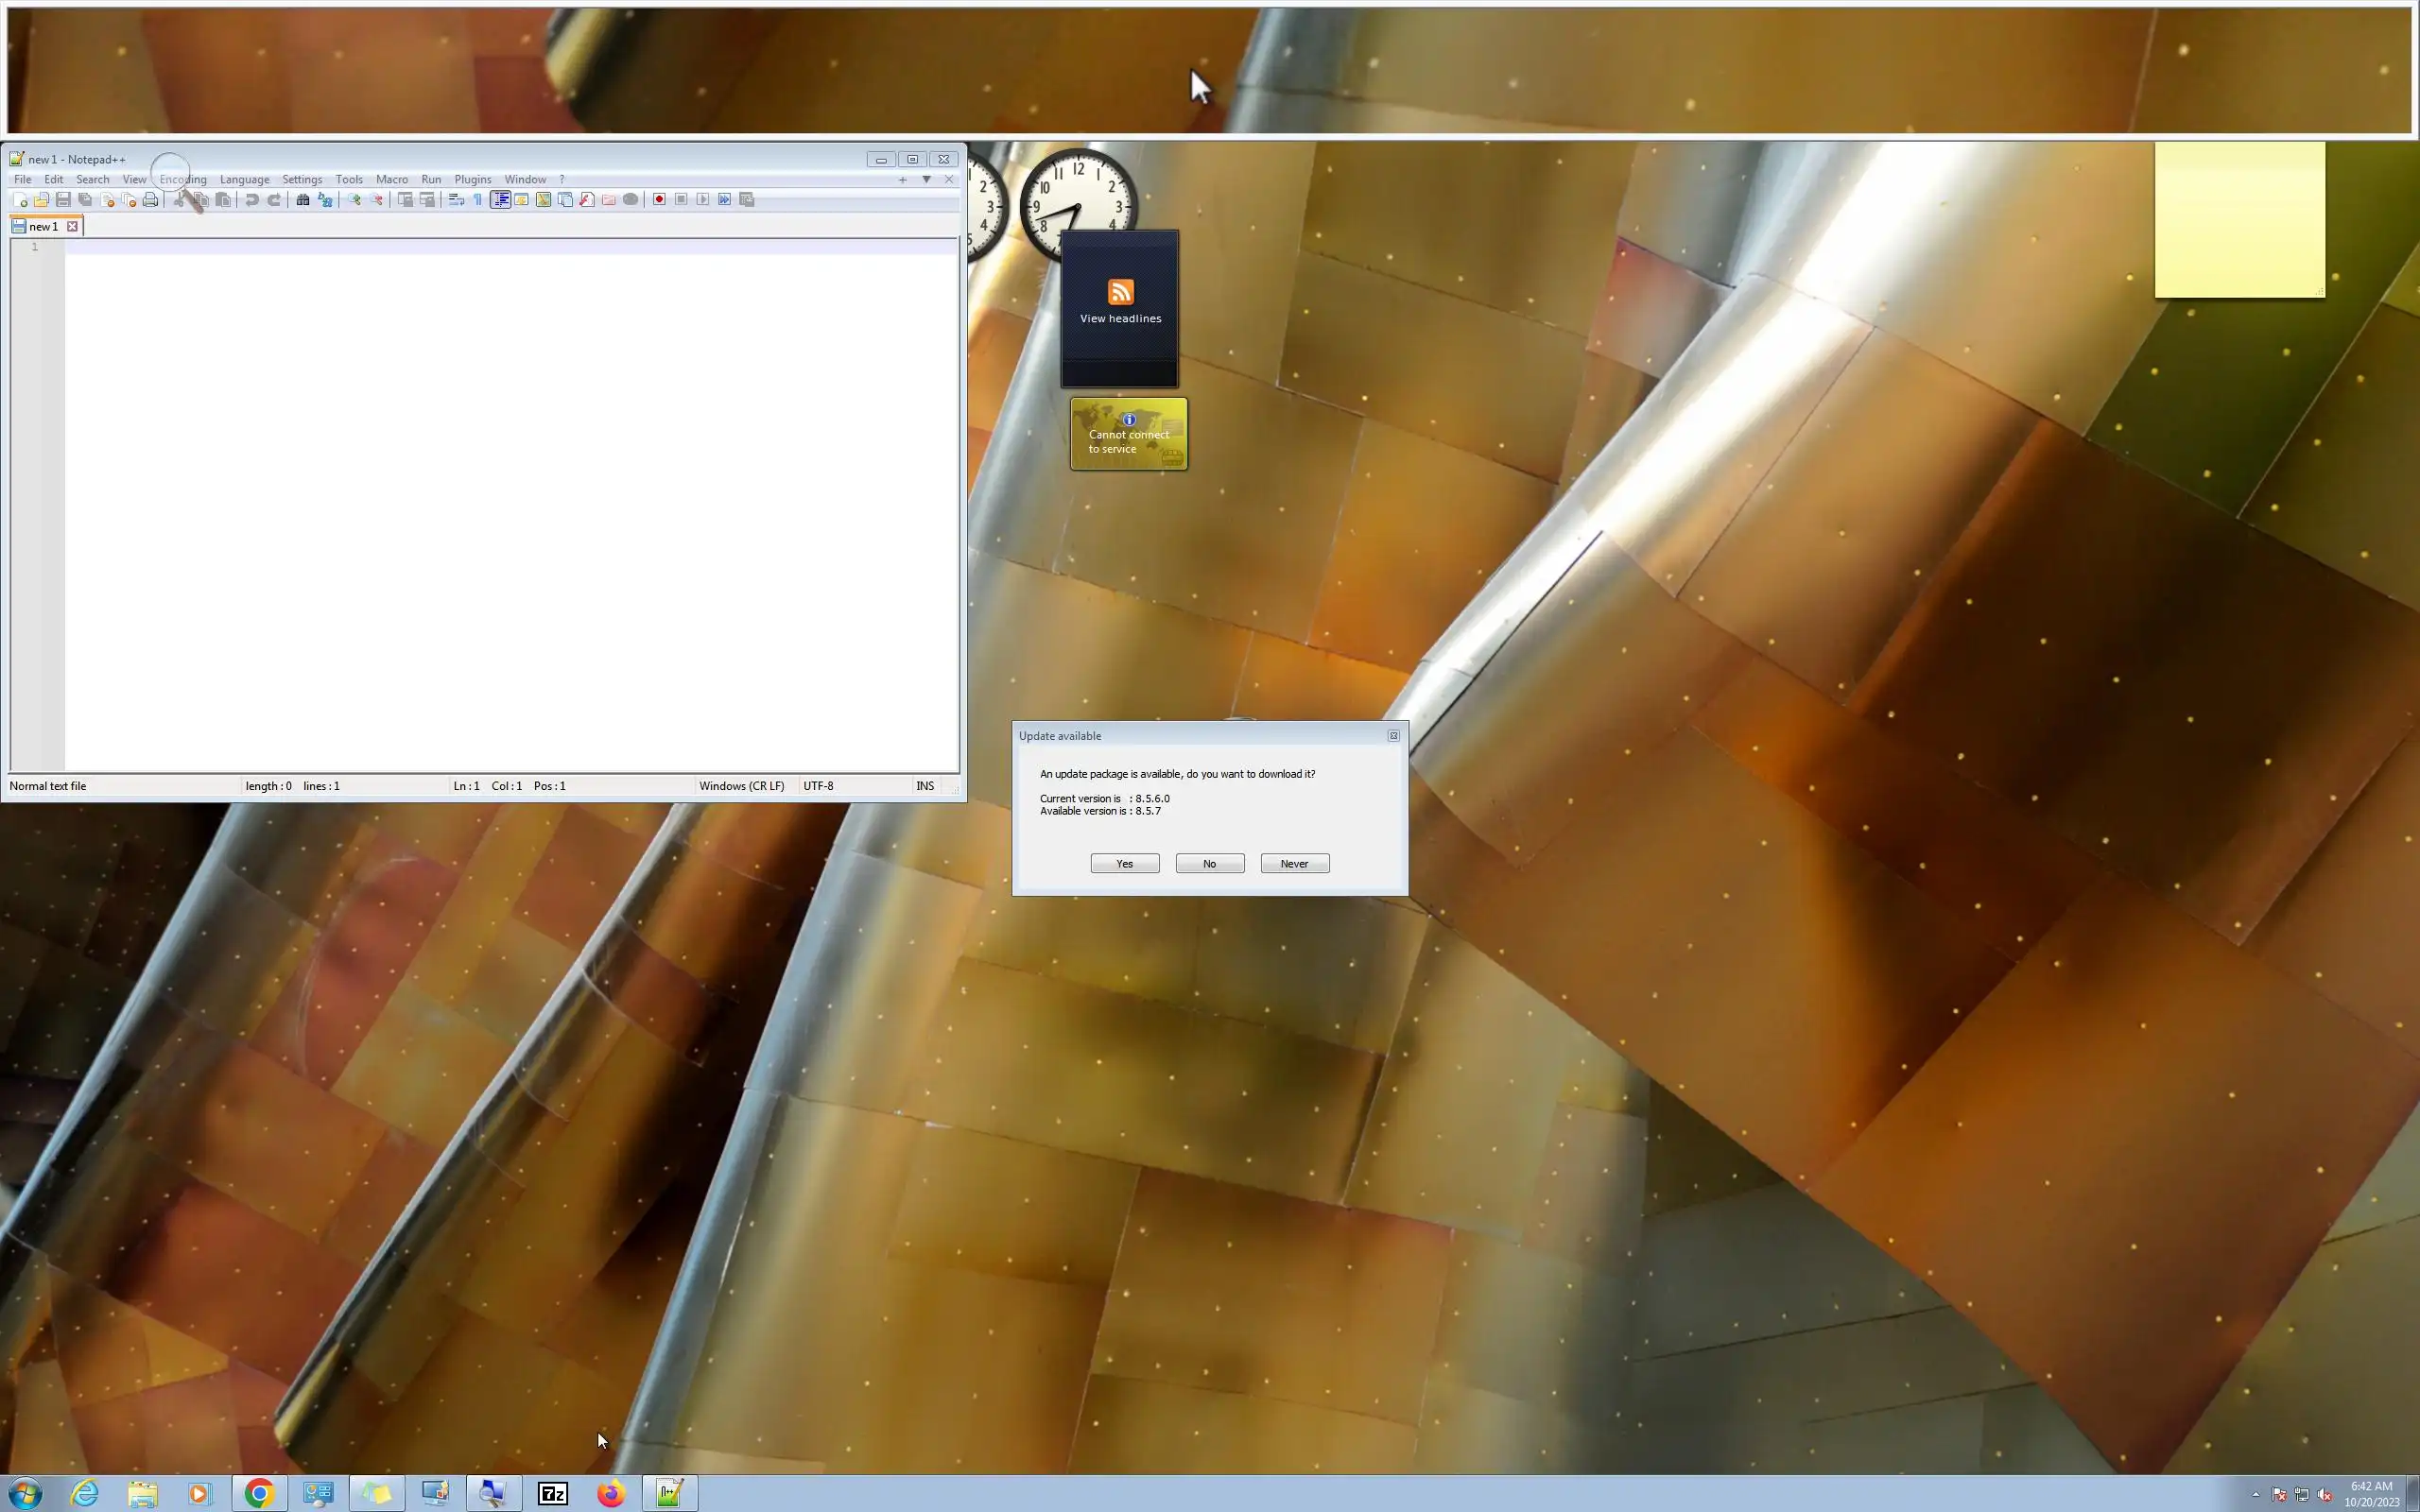Screen dimensions: 2420x1512
Task: Click the Undo toolbar icon
Action: (252, 200)
